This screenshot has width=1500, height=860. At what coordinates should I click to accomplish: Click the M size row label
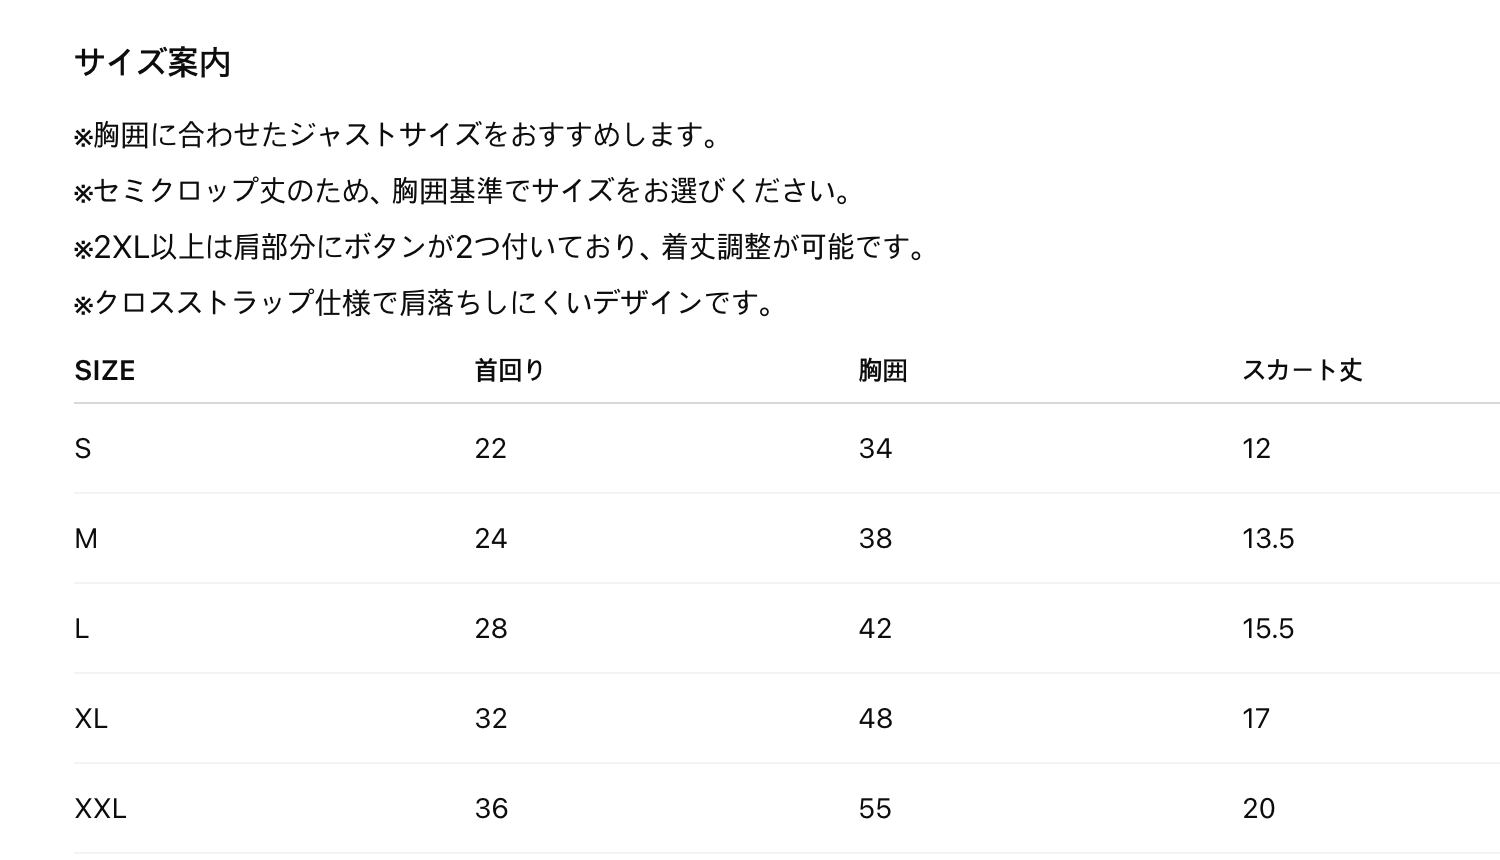pyautogui.click(x=86, y=539)
